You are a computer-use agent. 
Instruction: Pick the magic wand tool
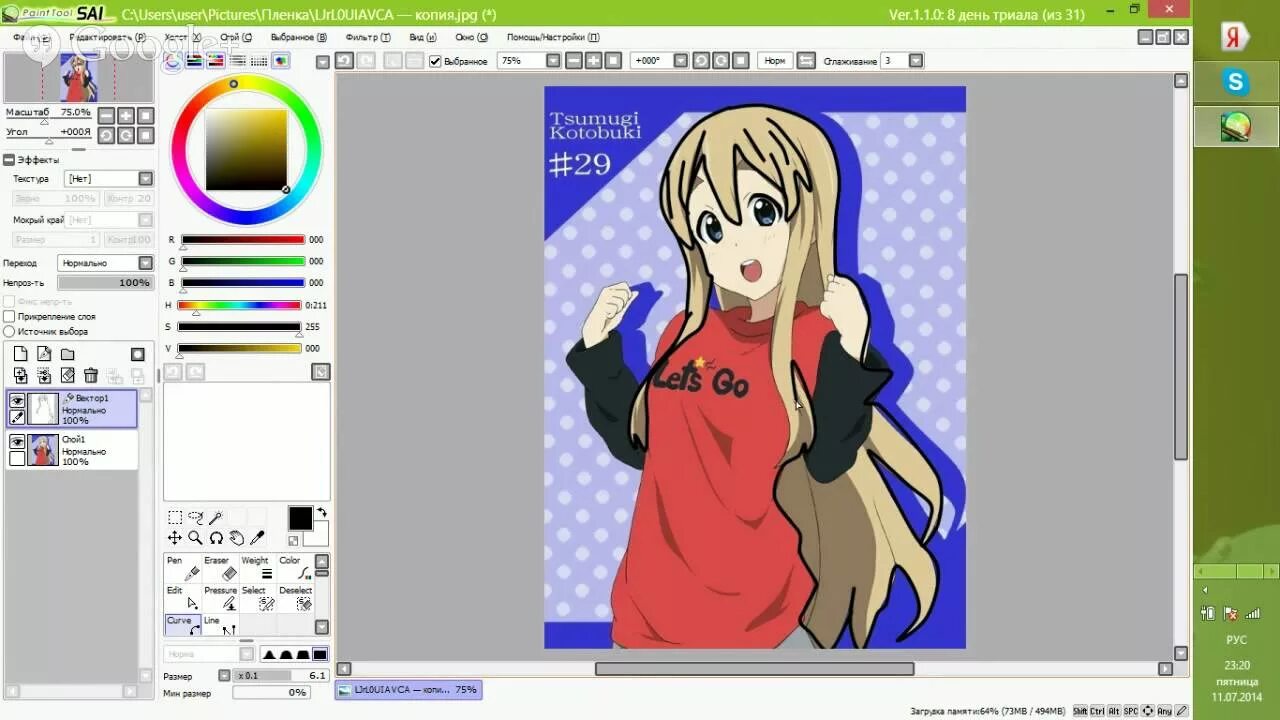[216, 517]
